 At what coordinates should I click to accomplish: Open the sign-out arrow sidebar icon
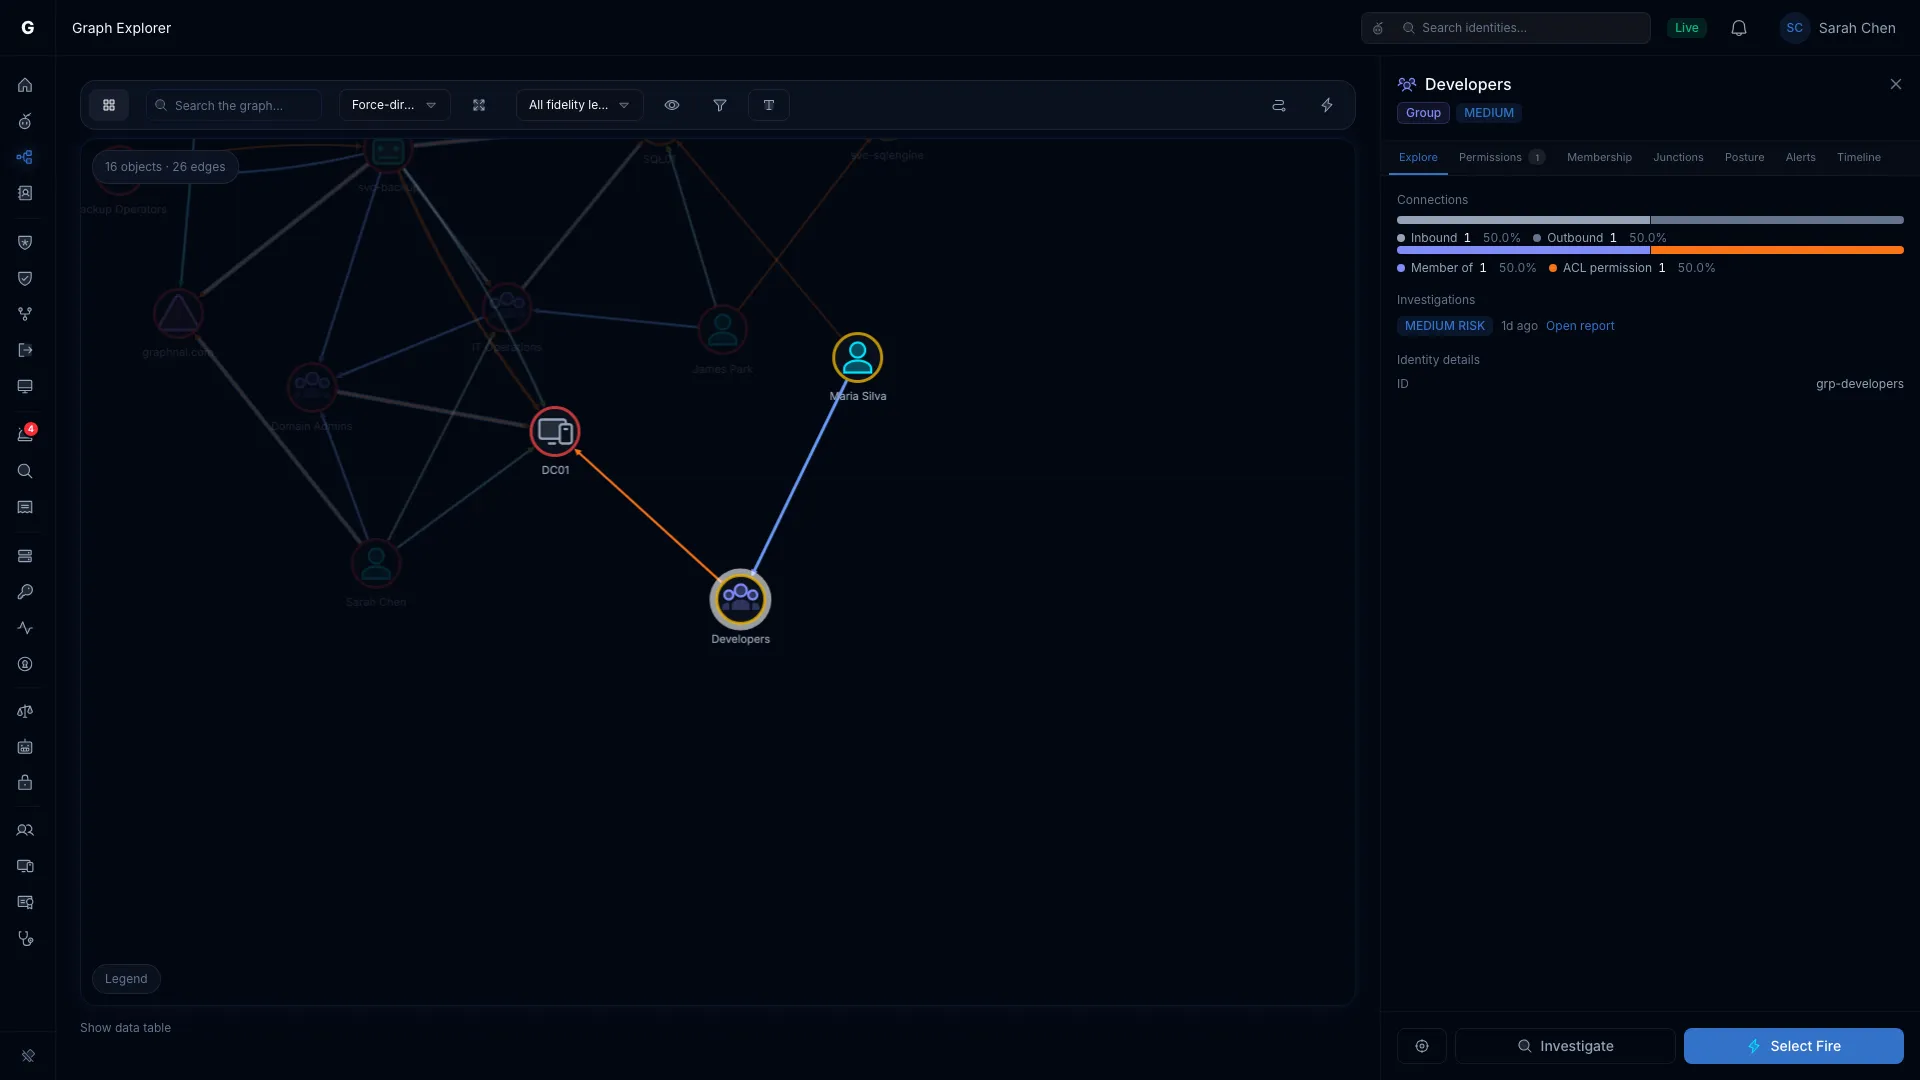tap(25, 350)
